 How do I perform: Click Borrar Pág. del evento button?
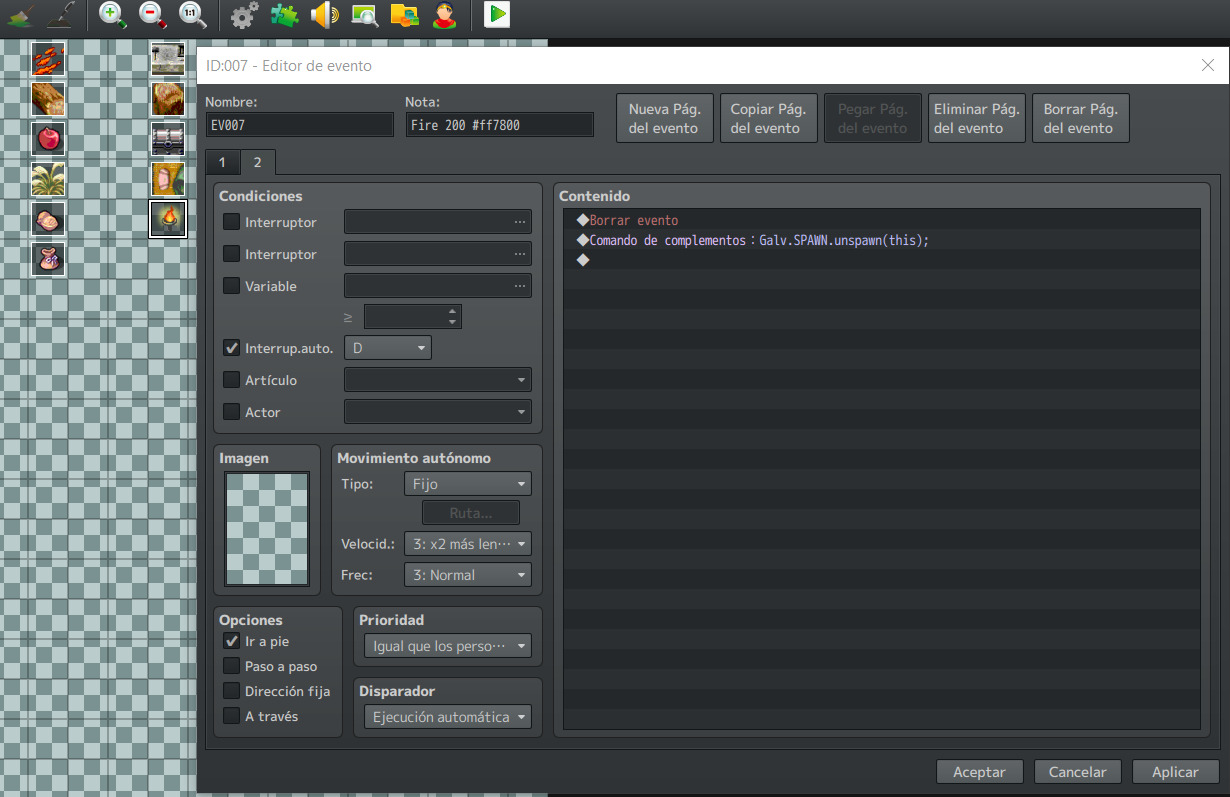pyautogui.click(x=1080, y=118)
